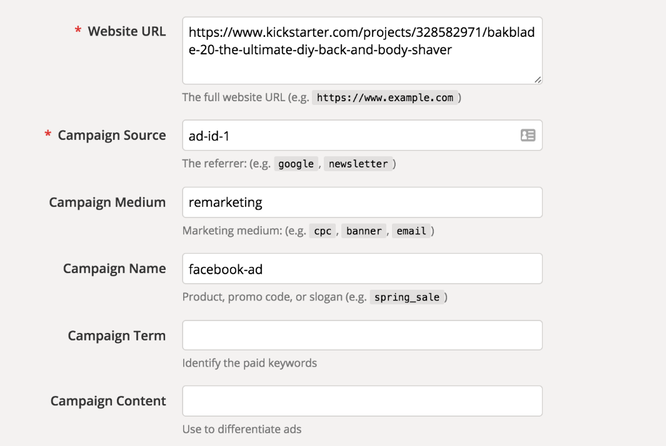Image resolution: width=666 pixels, height=446 pixels.
Task: Select the Campaign Medium label text
Action: [107, 202]
